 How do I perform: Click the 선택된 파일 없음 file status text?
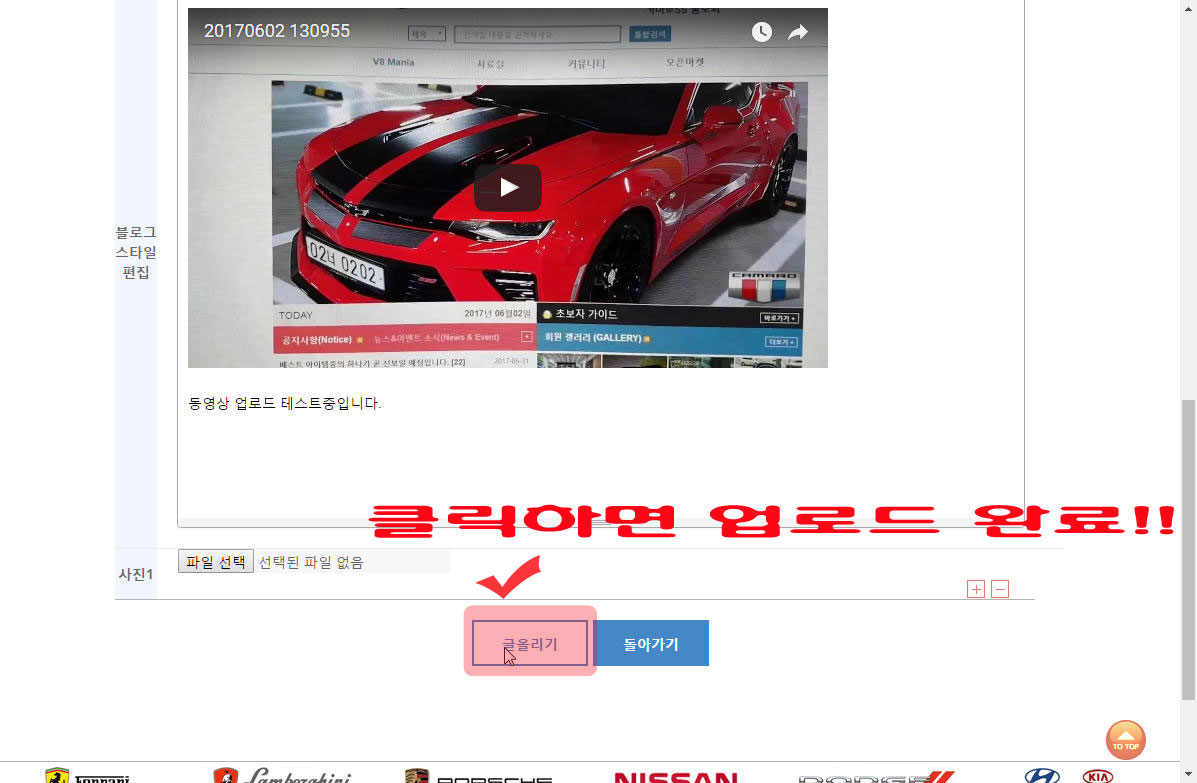(x=311, y=562)
